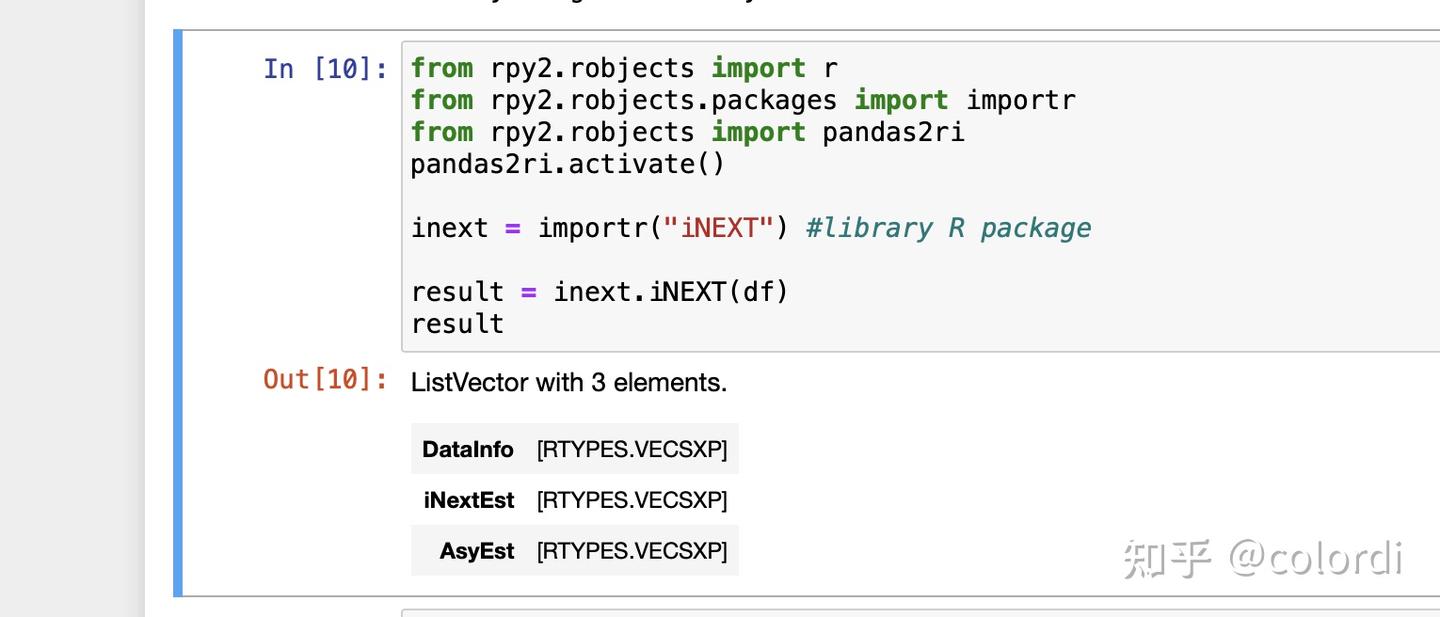Click the 'importr' name in the packages import line
Viewport: 1440px width, 617px height.
[1020, 100]
